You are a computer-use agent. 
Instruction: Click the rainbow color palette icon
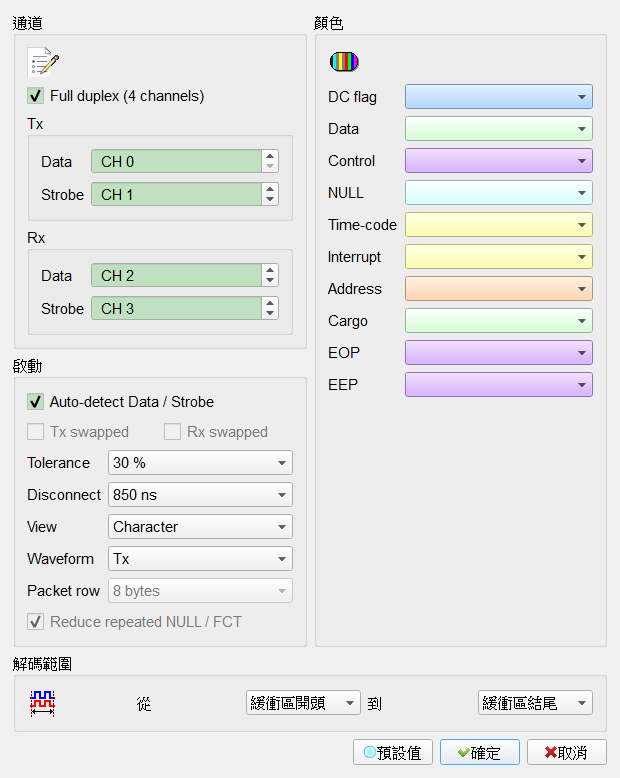point(344,62)
